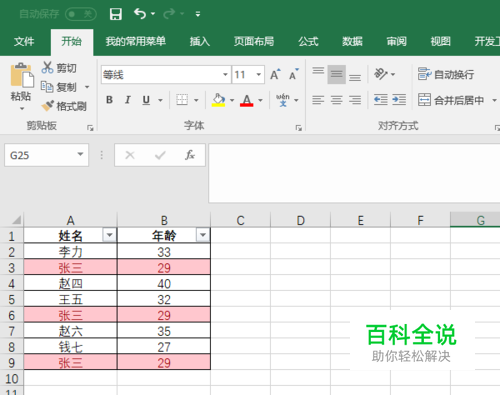Open the Customize Quick Access Toolbar dropdown
Image resolution: width=500 pixels, height=395 pixels.
point(198,14)
